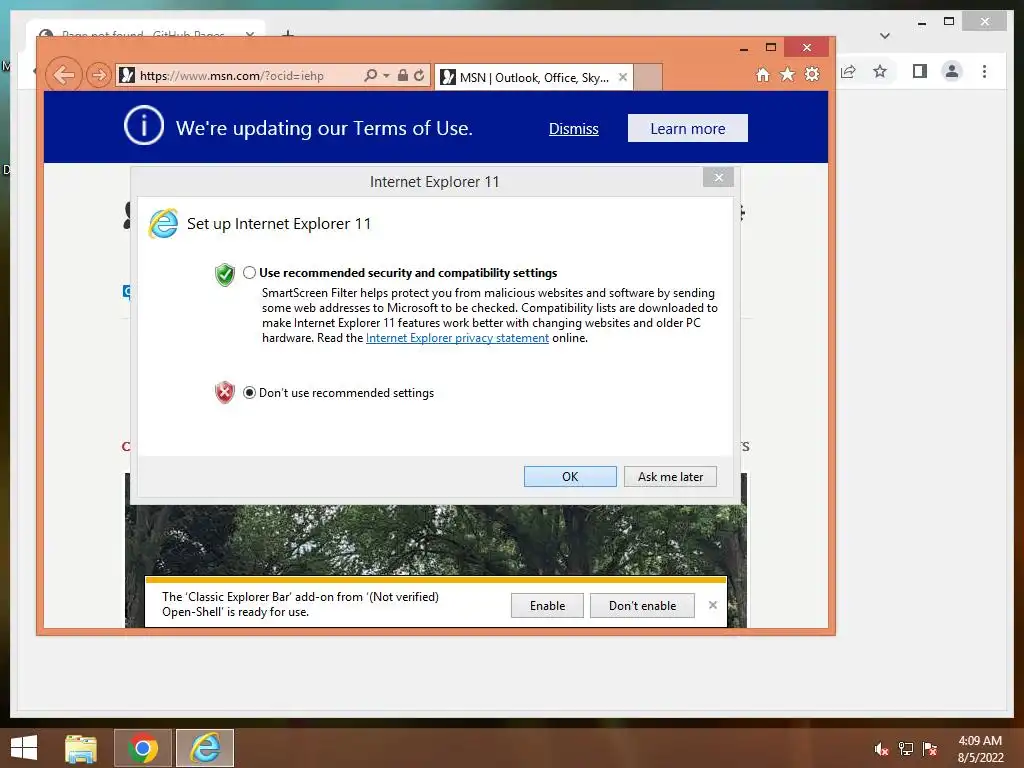Open IE Favorites star
The width and height of the screenshot is (1024, 768).
[788, 74]
